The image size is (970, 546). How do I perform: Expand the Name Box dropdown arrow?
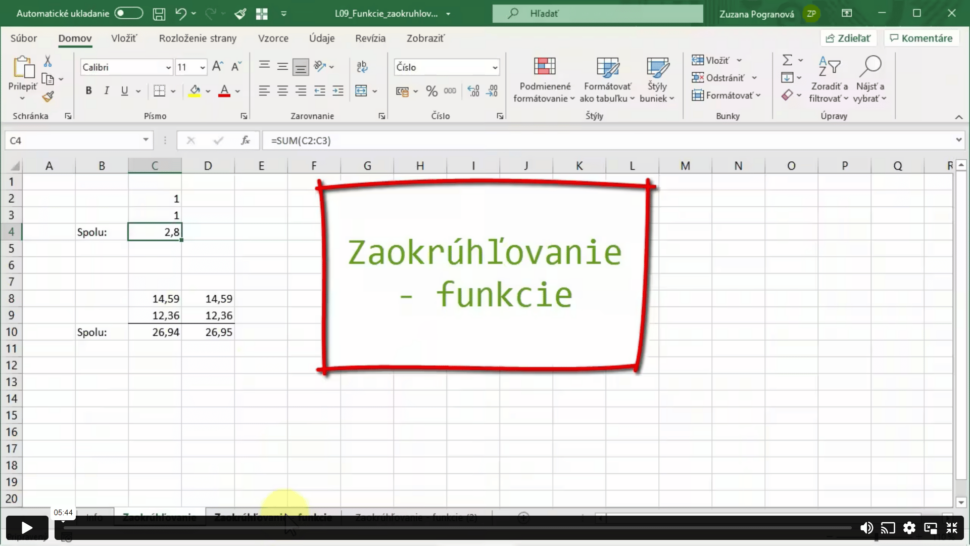147,141
